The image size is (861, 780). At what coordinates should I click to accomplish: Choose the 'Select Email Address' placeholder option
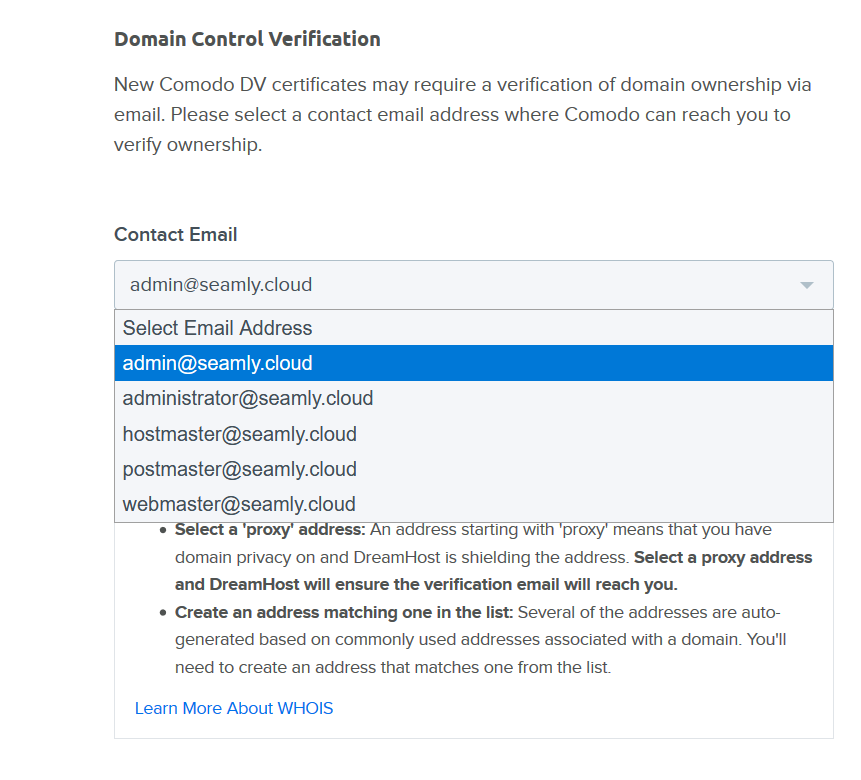217,328
